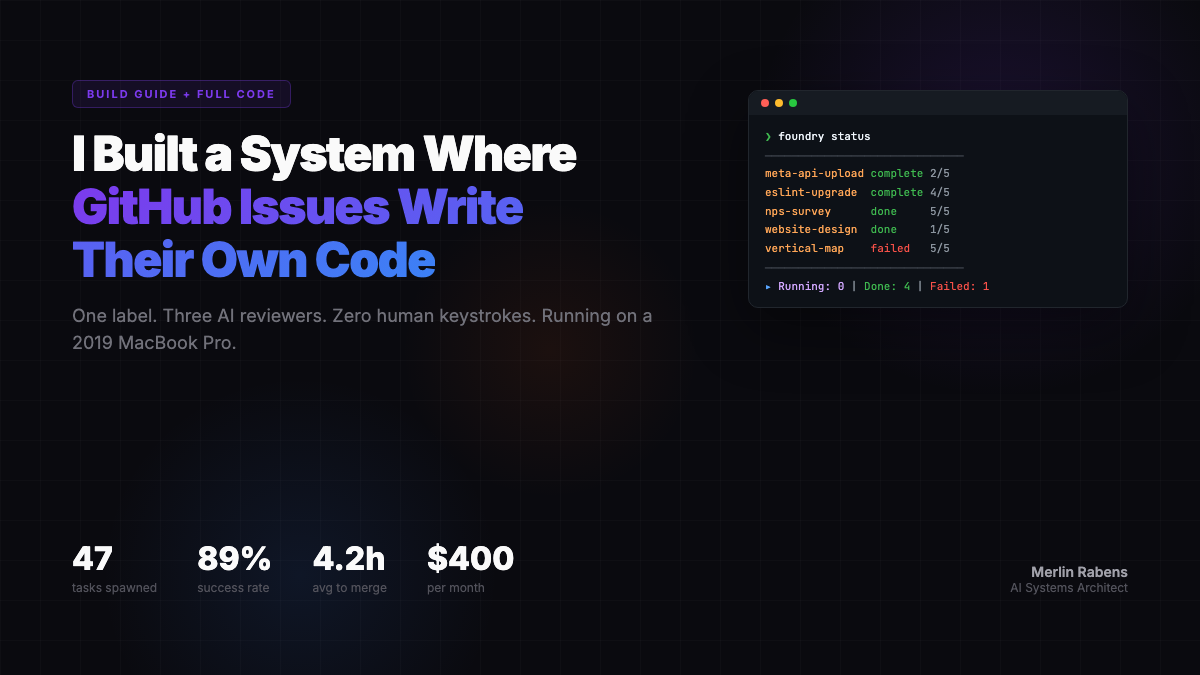
Task: Click the 1/5 count for website-design
Action: point(940,230)
